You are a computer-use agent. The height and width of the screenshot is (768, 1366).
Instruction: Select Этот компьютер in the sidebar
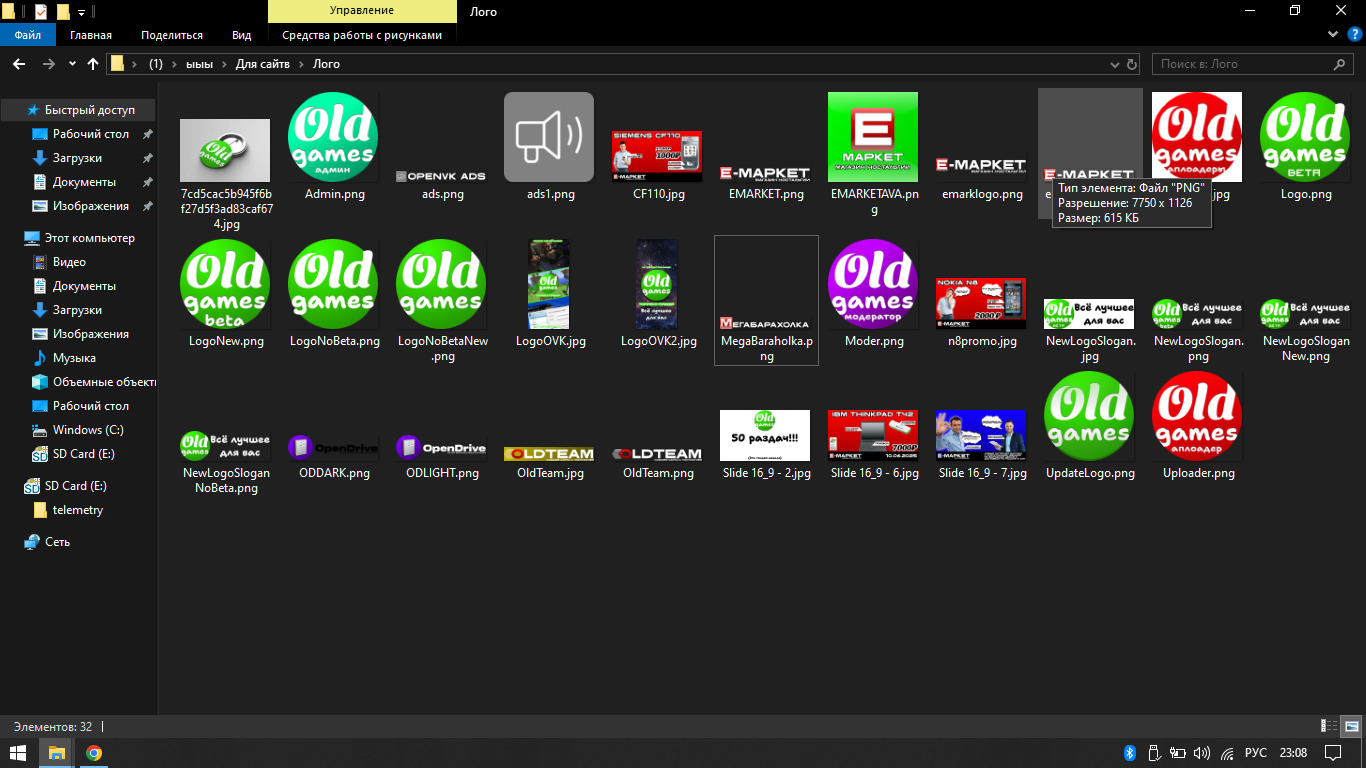click(x=80, y=238)
